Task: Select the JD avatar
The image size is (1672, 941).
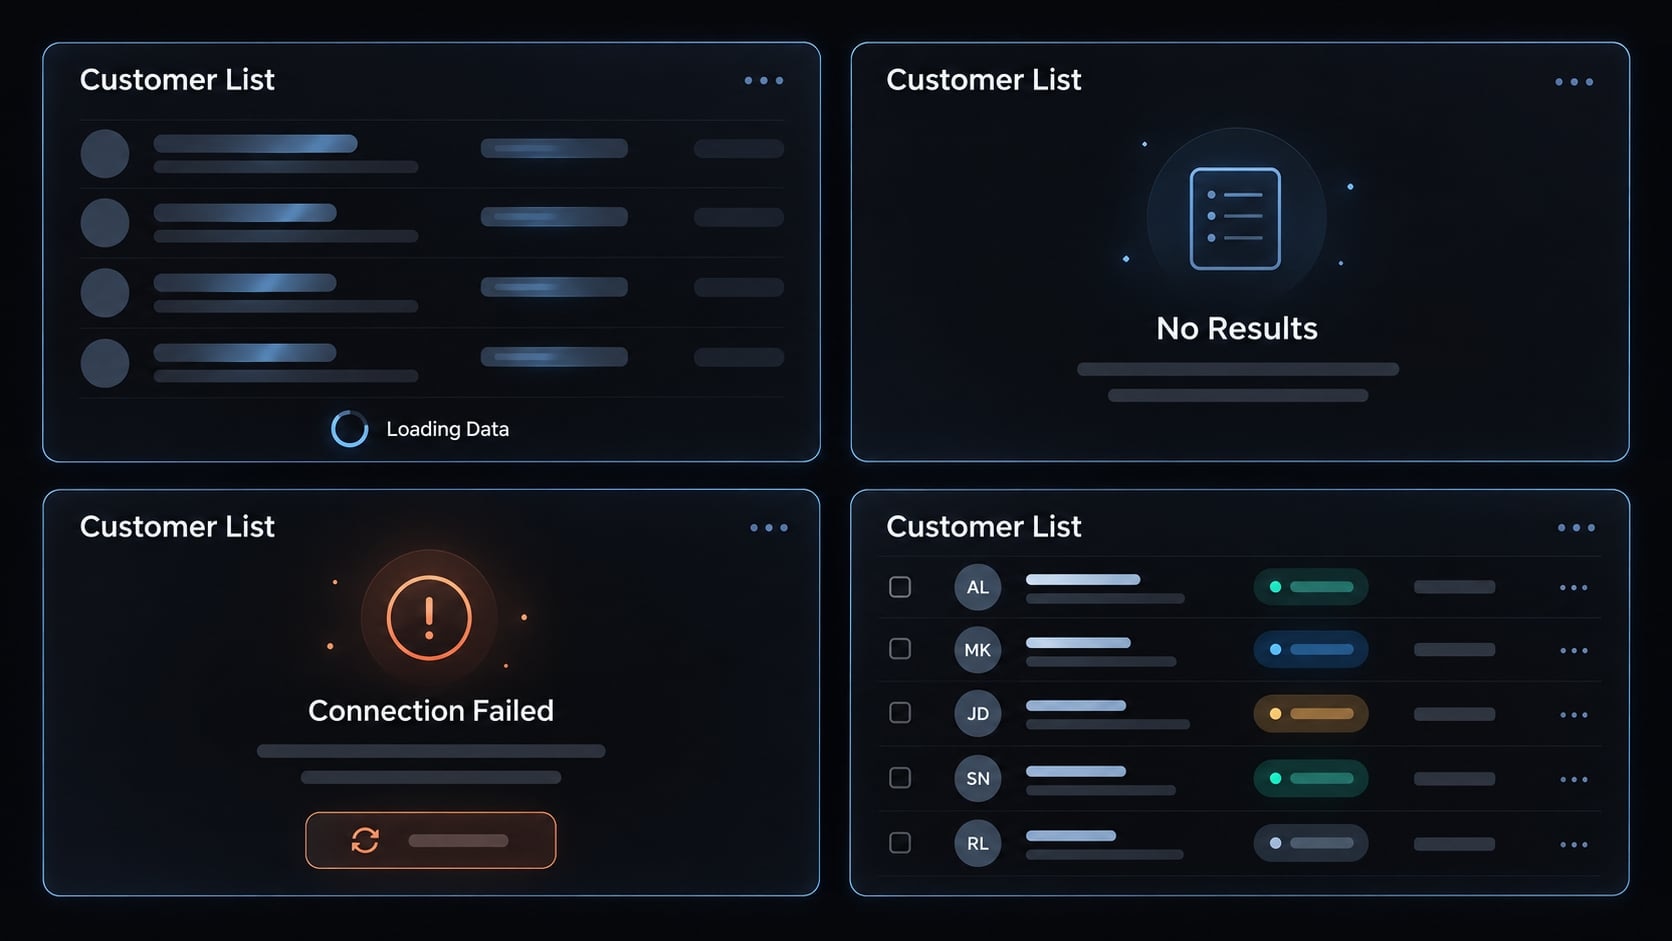Action: (978, 714)
